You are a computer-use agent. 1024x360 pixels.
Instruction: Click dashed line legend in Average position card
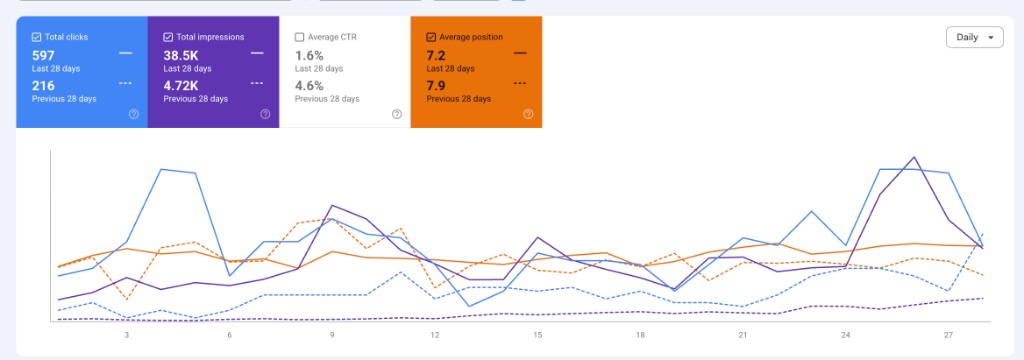pyautogui.click(x=520, y=83)
